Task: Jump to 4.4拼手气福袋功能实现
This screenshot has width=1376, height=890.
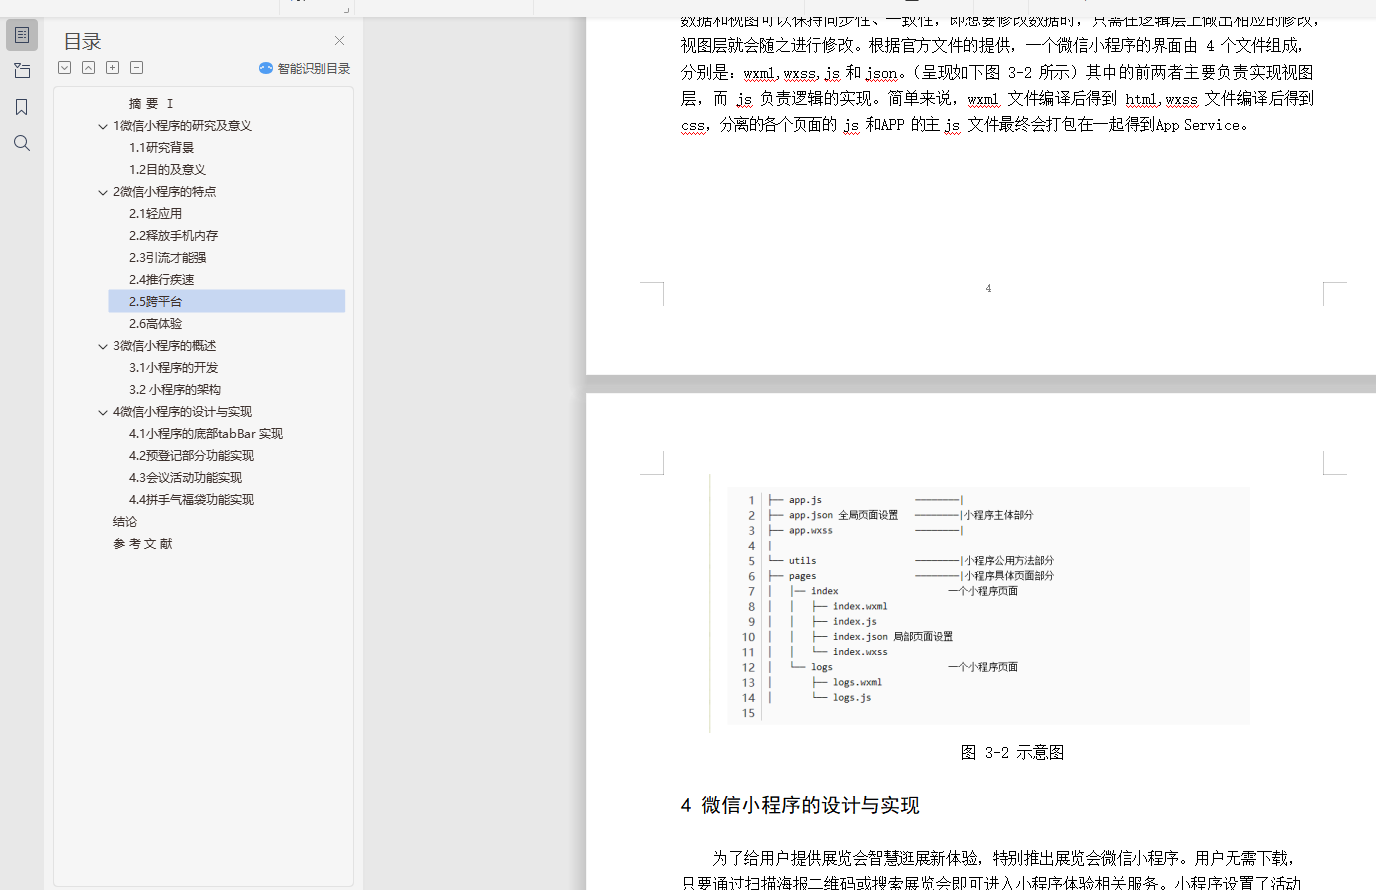Action: (x=191, y=499)
